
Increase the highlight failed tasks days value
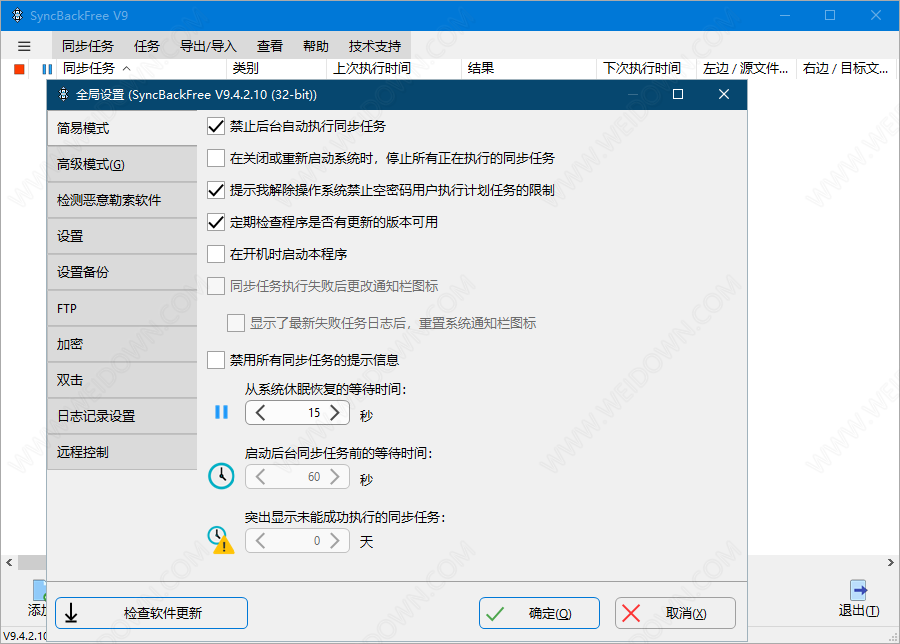(x=335, y=541)
